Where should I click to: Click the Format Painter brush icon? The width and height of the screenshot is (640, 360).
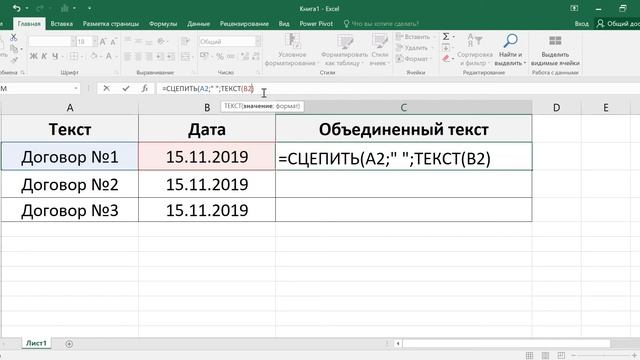[13, 60]
